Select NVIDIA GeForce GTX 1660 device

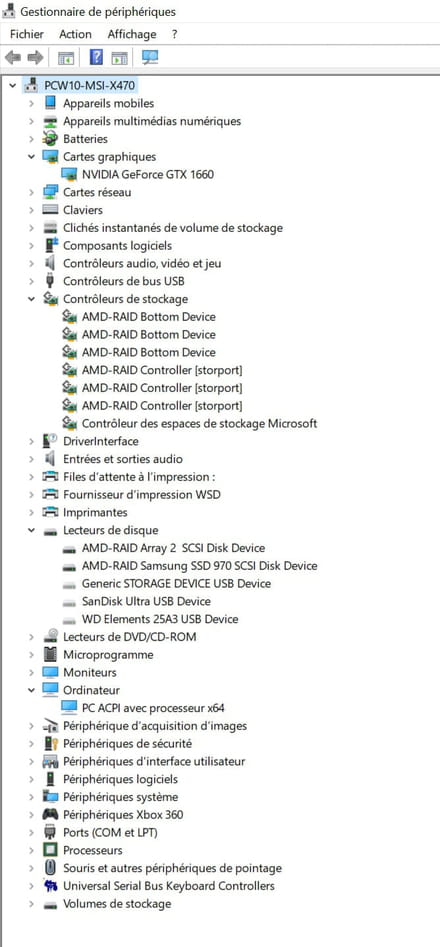(148, 175)
